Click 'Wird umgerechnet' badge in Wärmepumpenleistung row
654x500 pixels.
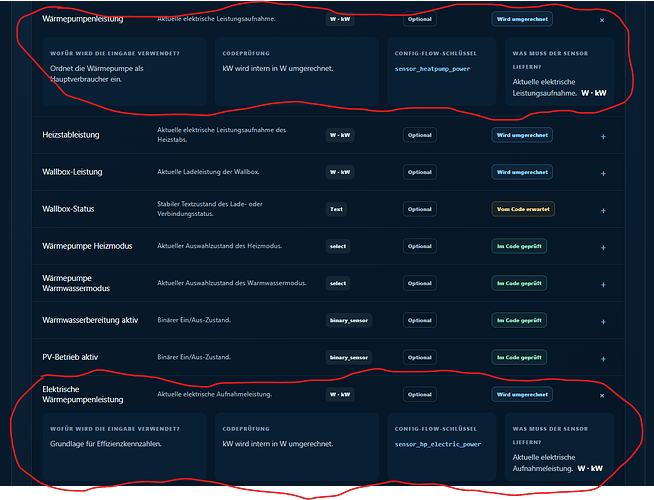(x=522, y=19)
